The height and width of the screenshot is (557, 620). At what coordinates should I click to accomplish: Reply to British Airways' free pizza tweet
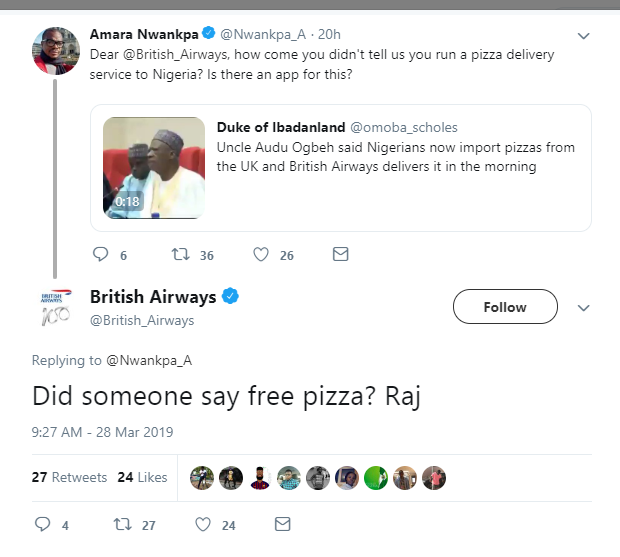pos(42,524)
